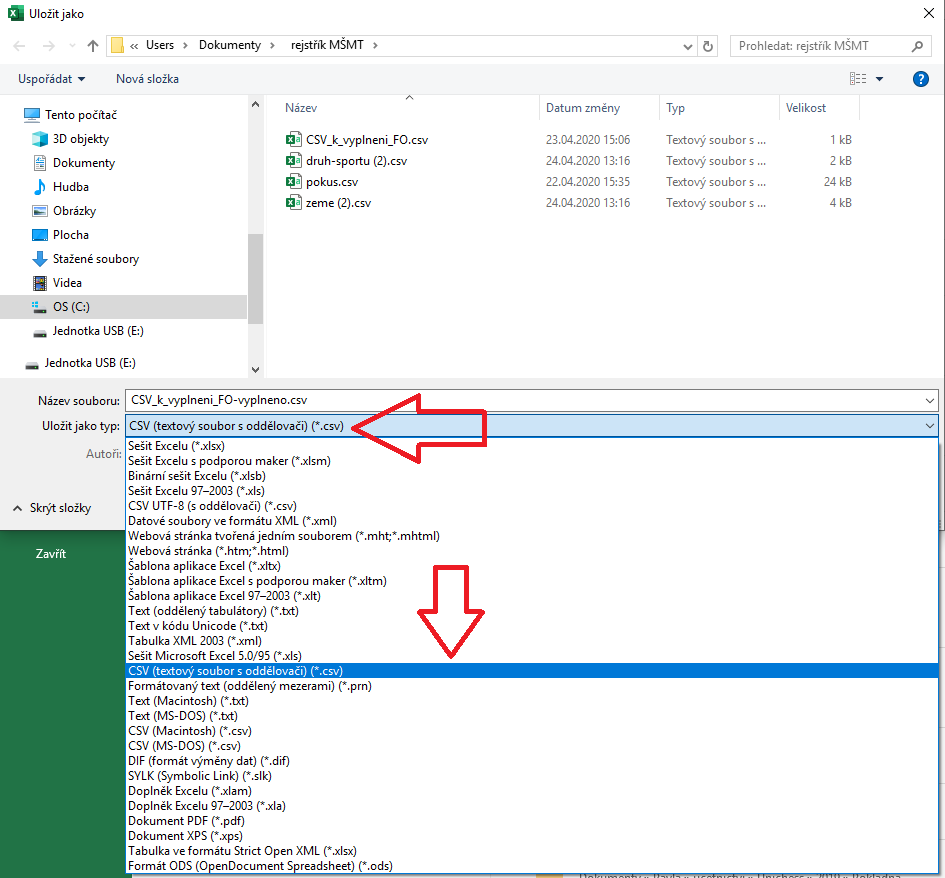This screenshot has height=878, width=945.
Task: Sort by Typ column
Action: (675, 108)
